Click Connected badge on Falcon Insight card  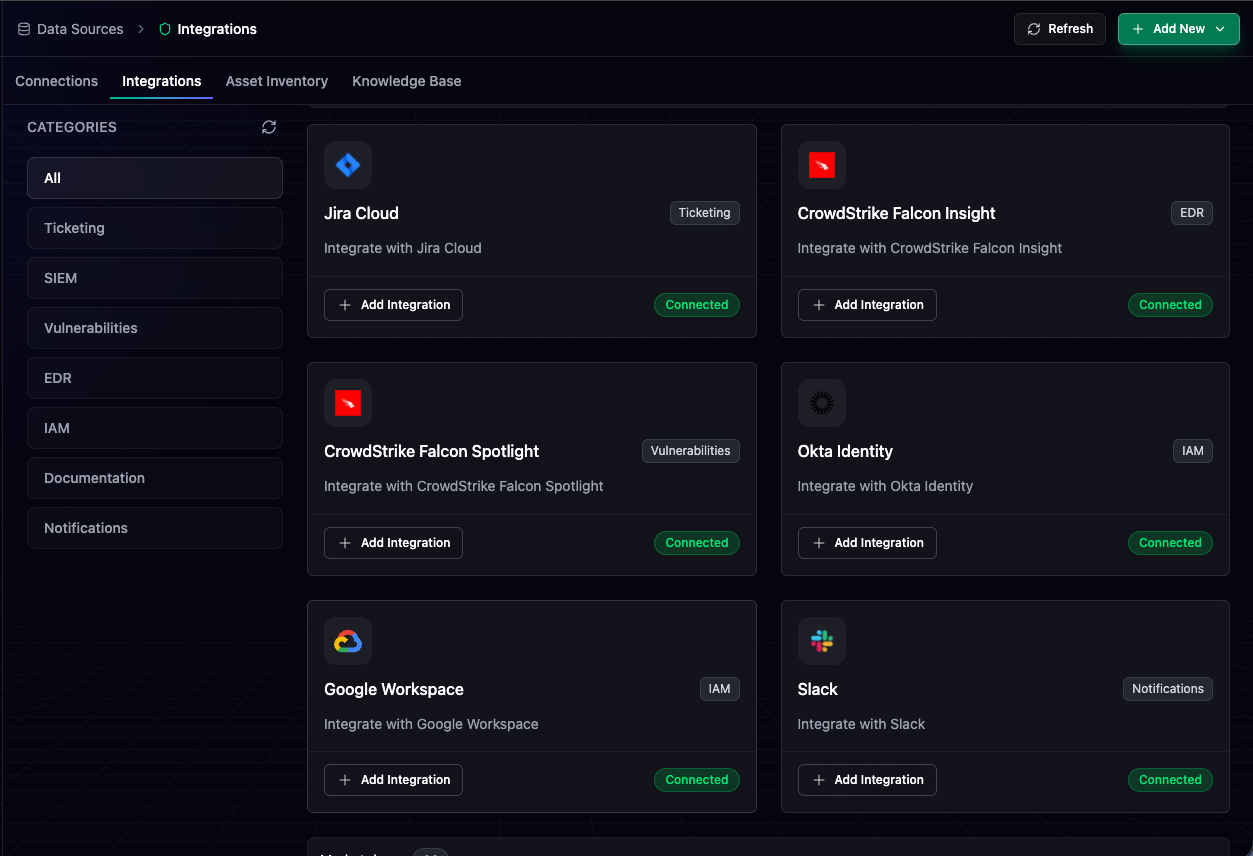pos(1170,305)
